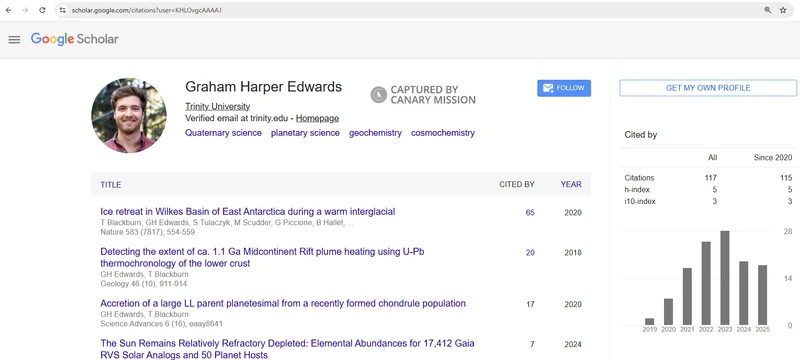Select the geochemistry interest tag
The image size is (800, 360).
(x=376, y=133)
